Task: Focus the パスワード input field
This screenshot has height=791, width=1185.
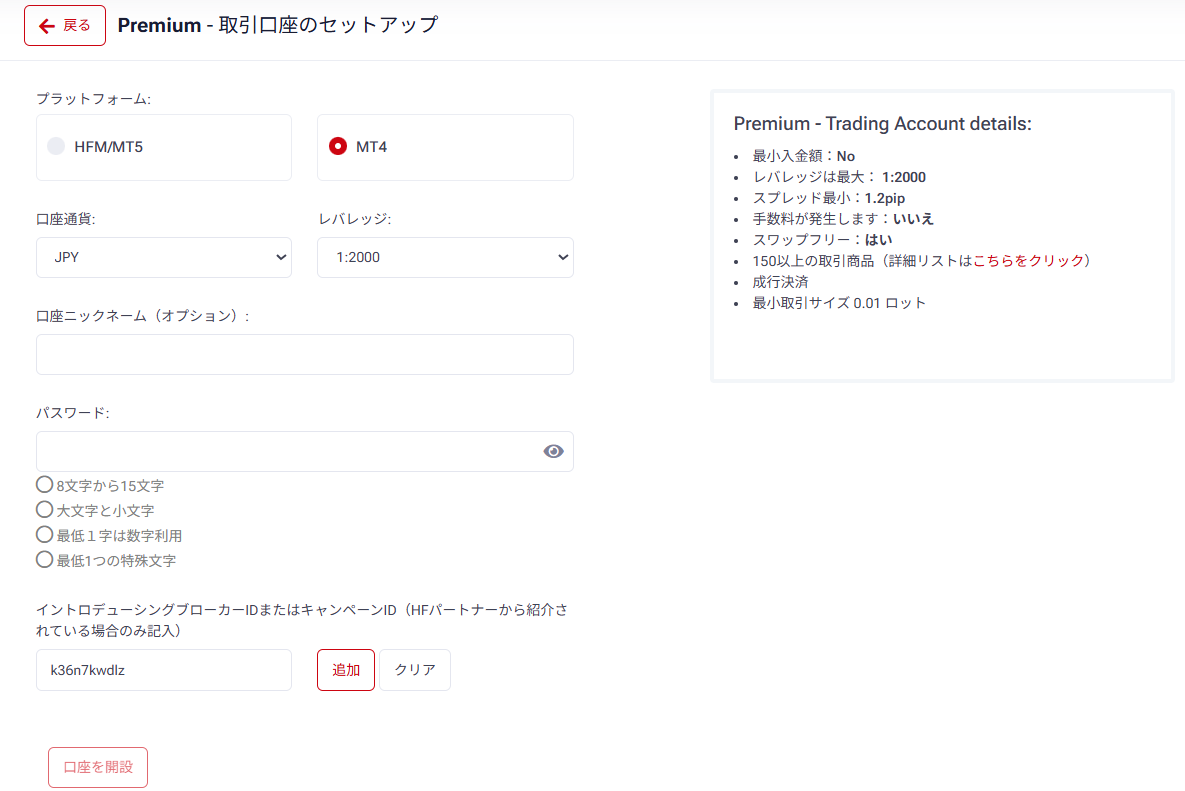Action: 305,452
